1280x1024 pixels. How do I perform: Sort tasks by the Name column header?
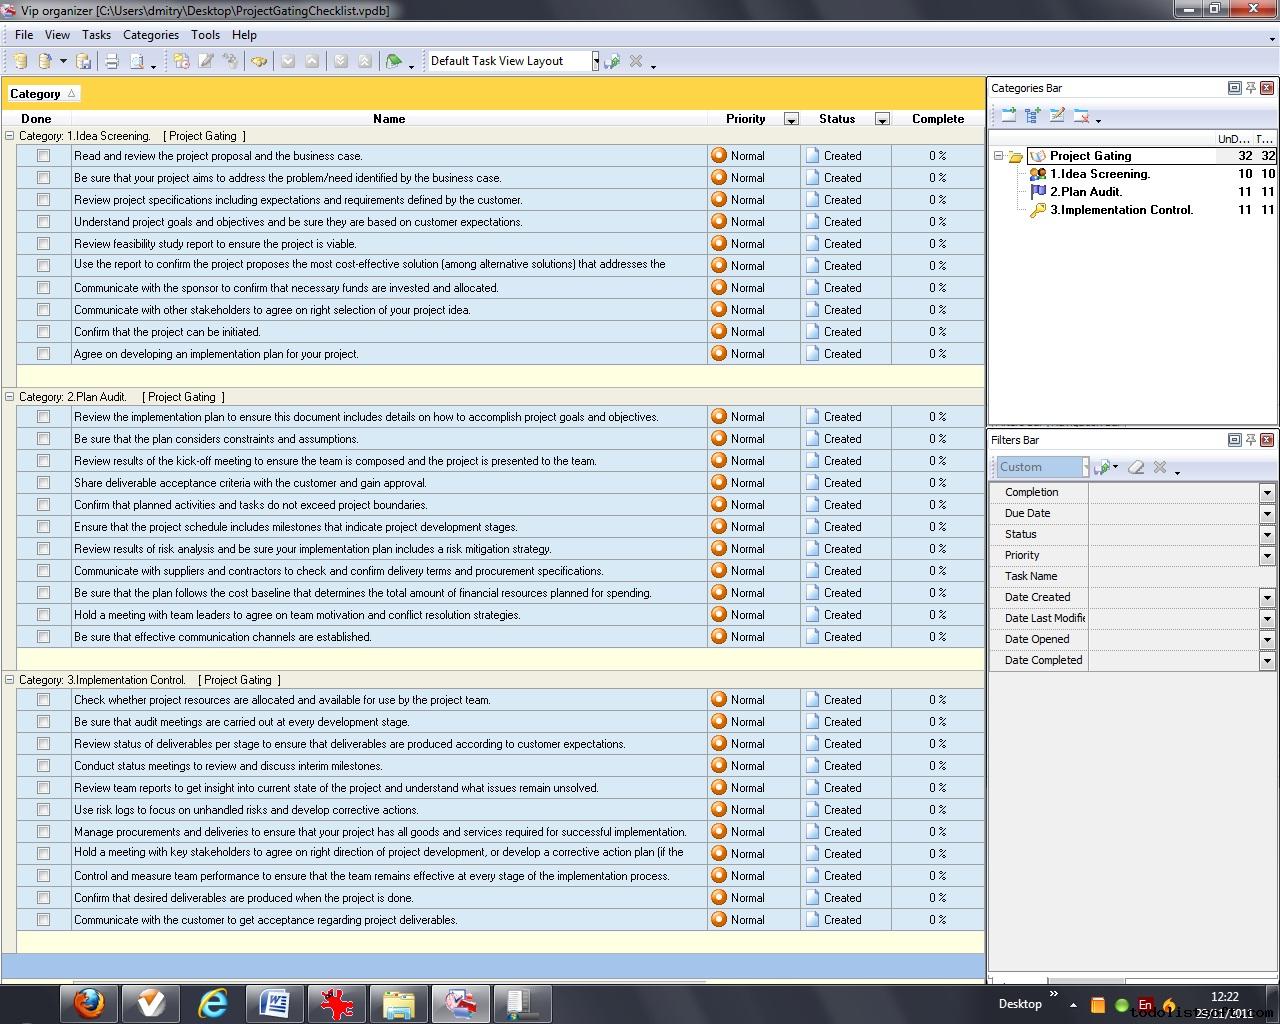click(x=389, y=119)
